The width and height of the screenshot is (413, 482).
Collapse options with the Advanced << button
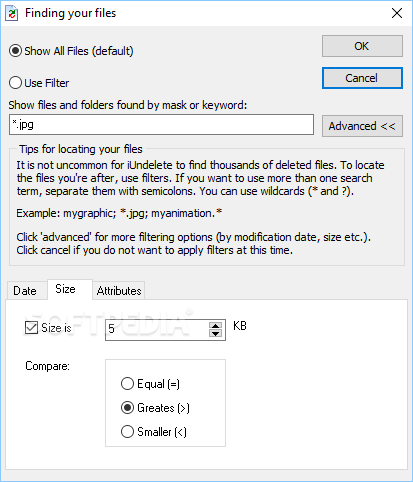[362, 126]
